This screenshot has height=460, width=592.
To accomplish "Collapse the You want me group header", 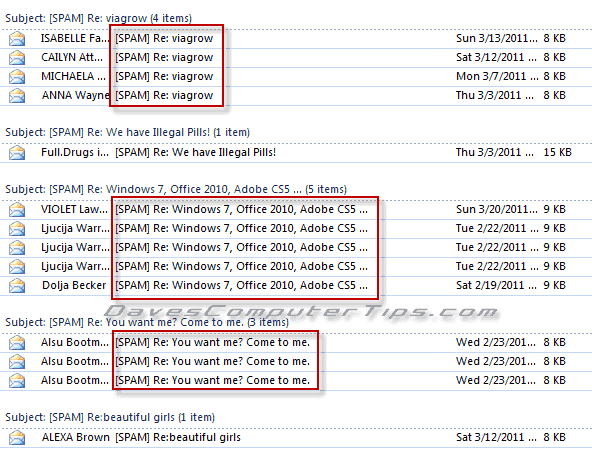I will (x=147, y=322).
